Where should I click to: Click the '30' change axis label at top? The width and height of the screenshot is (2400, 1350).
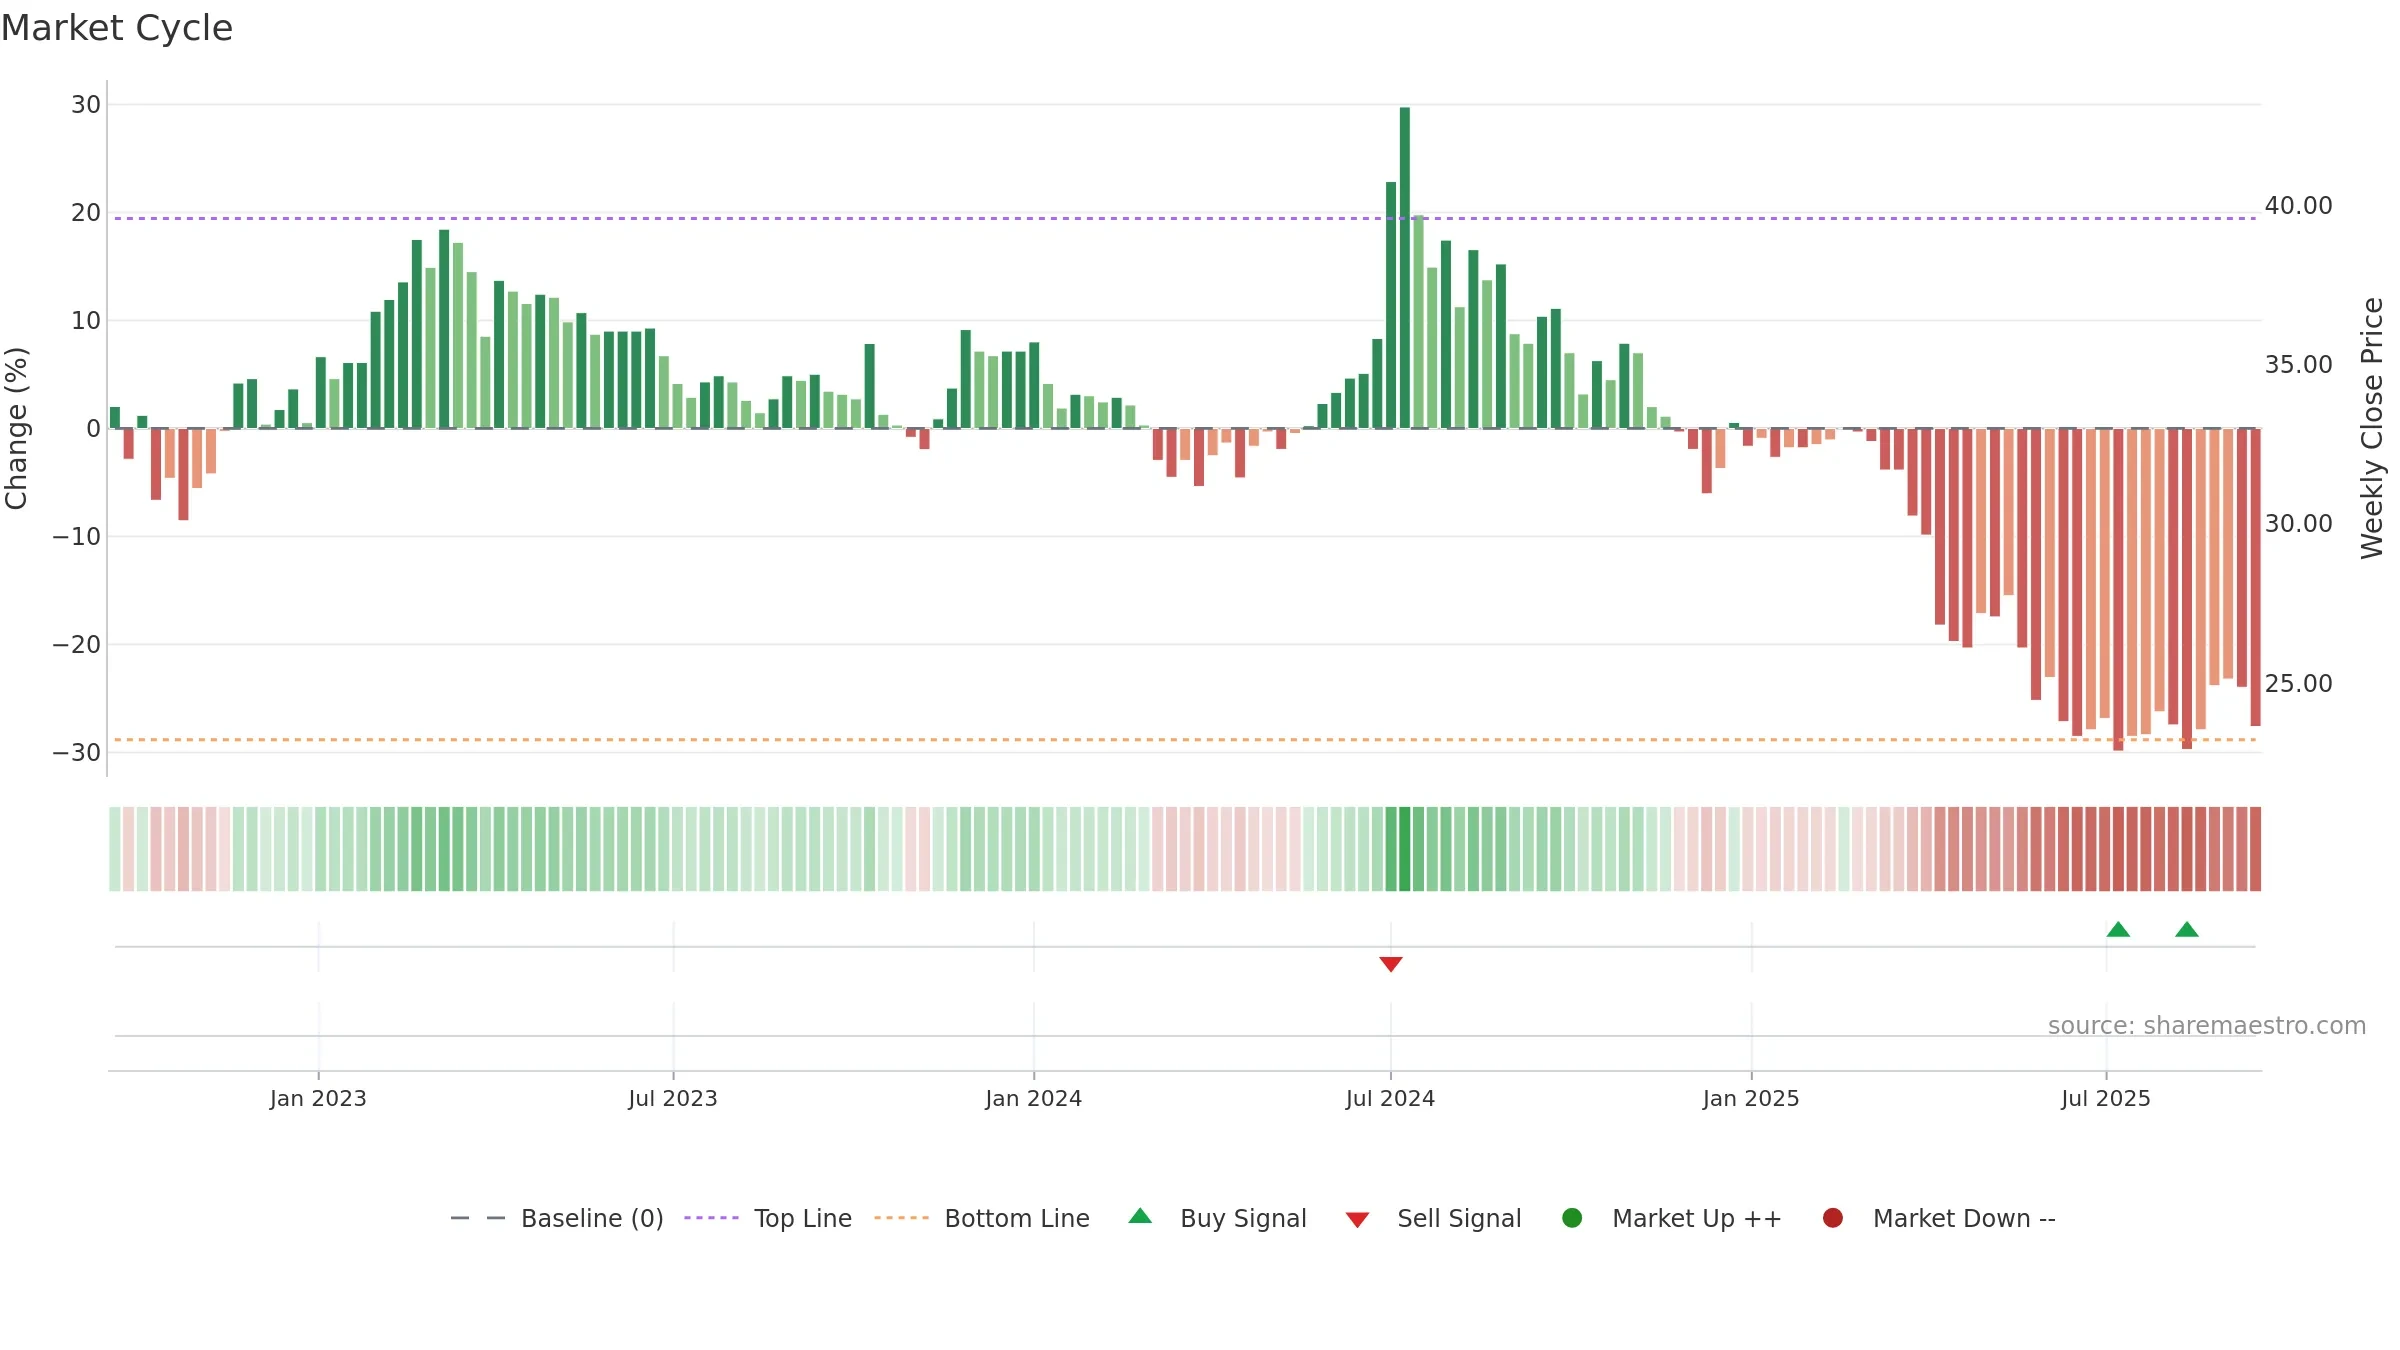tap(86, 104)
